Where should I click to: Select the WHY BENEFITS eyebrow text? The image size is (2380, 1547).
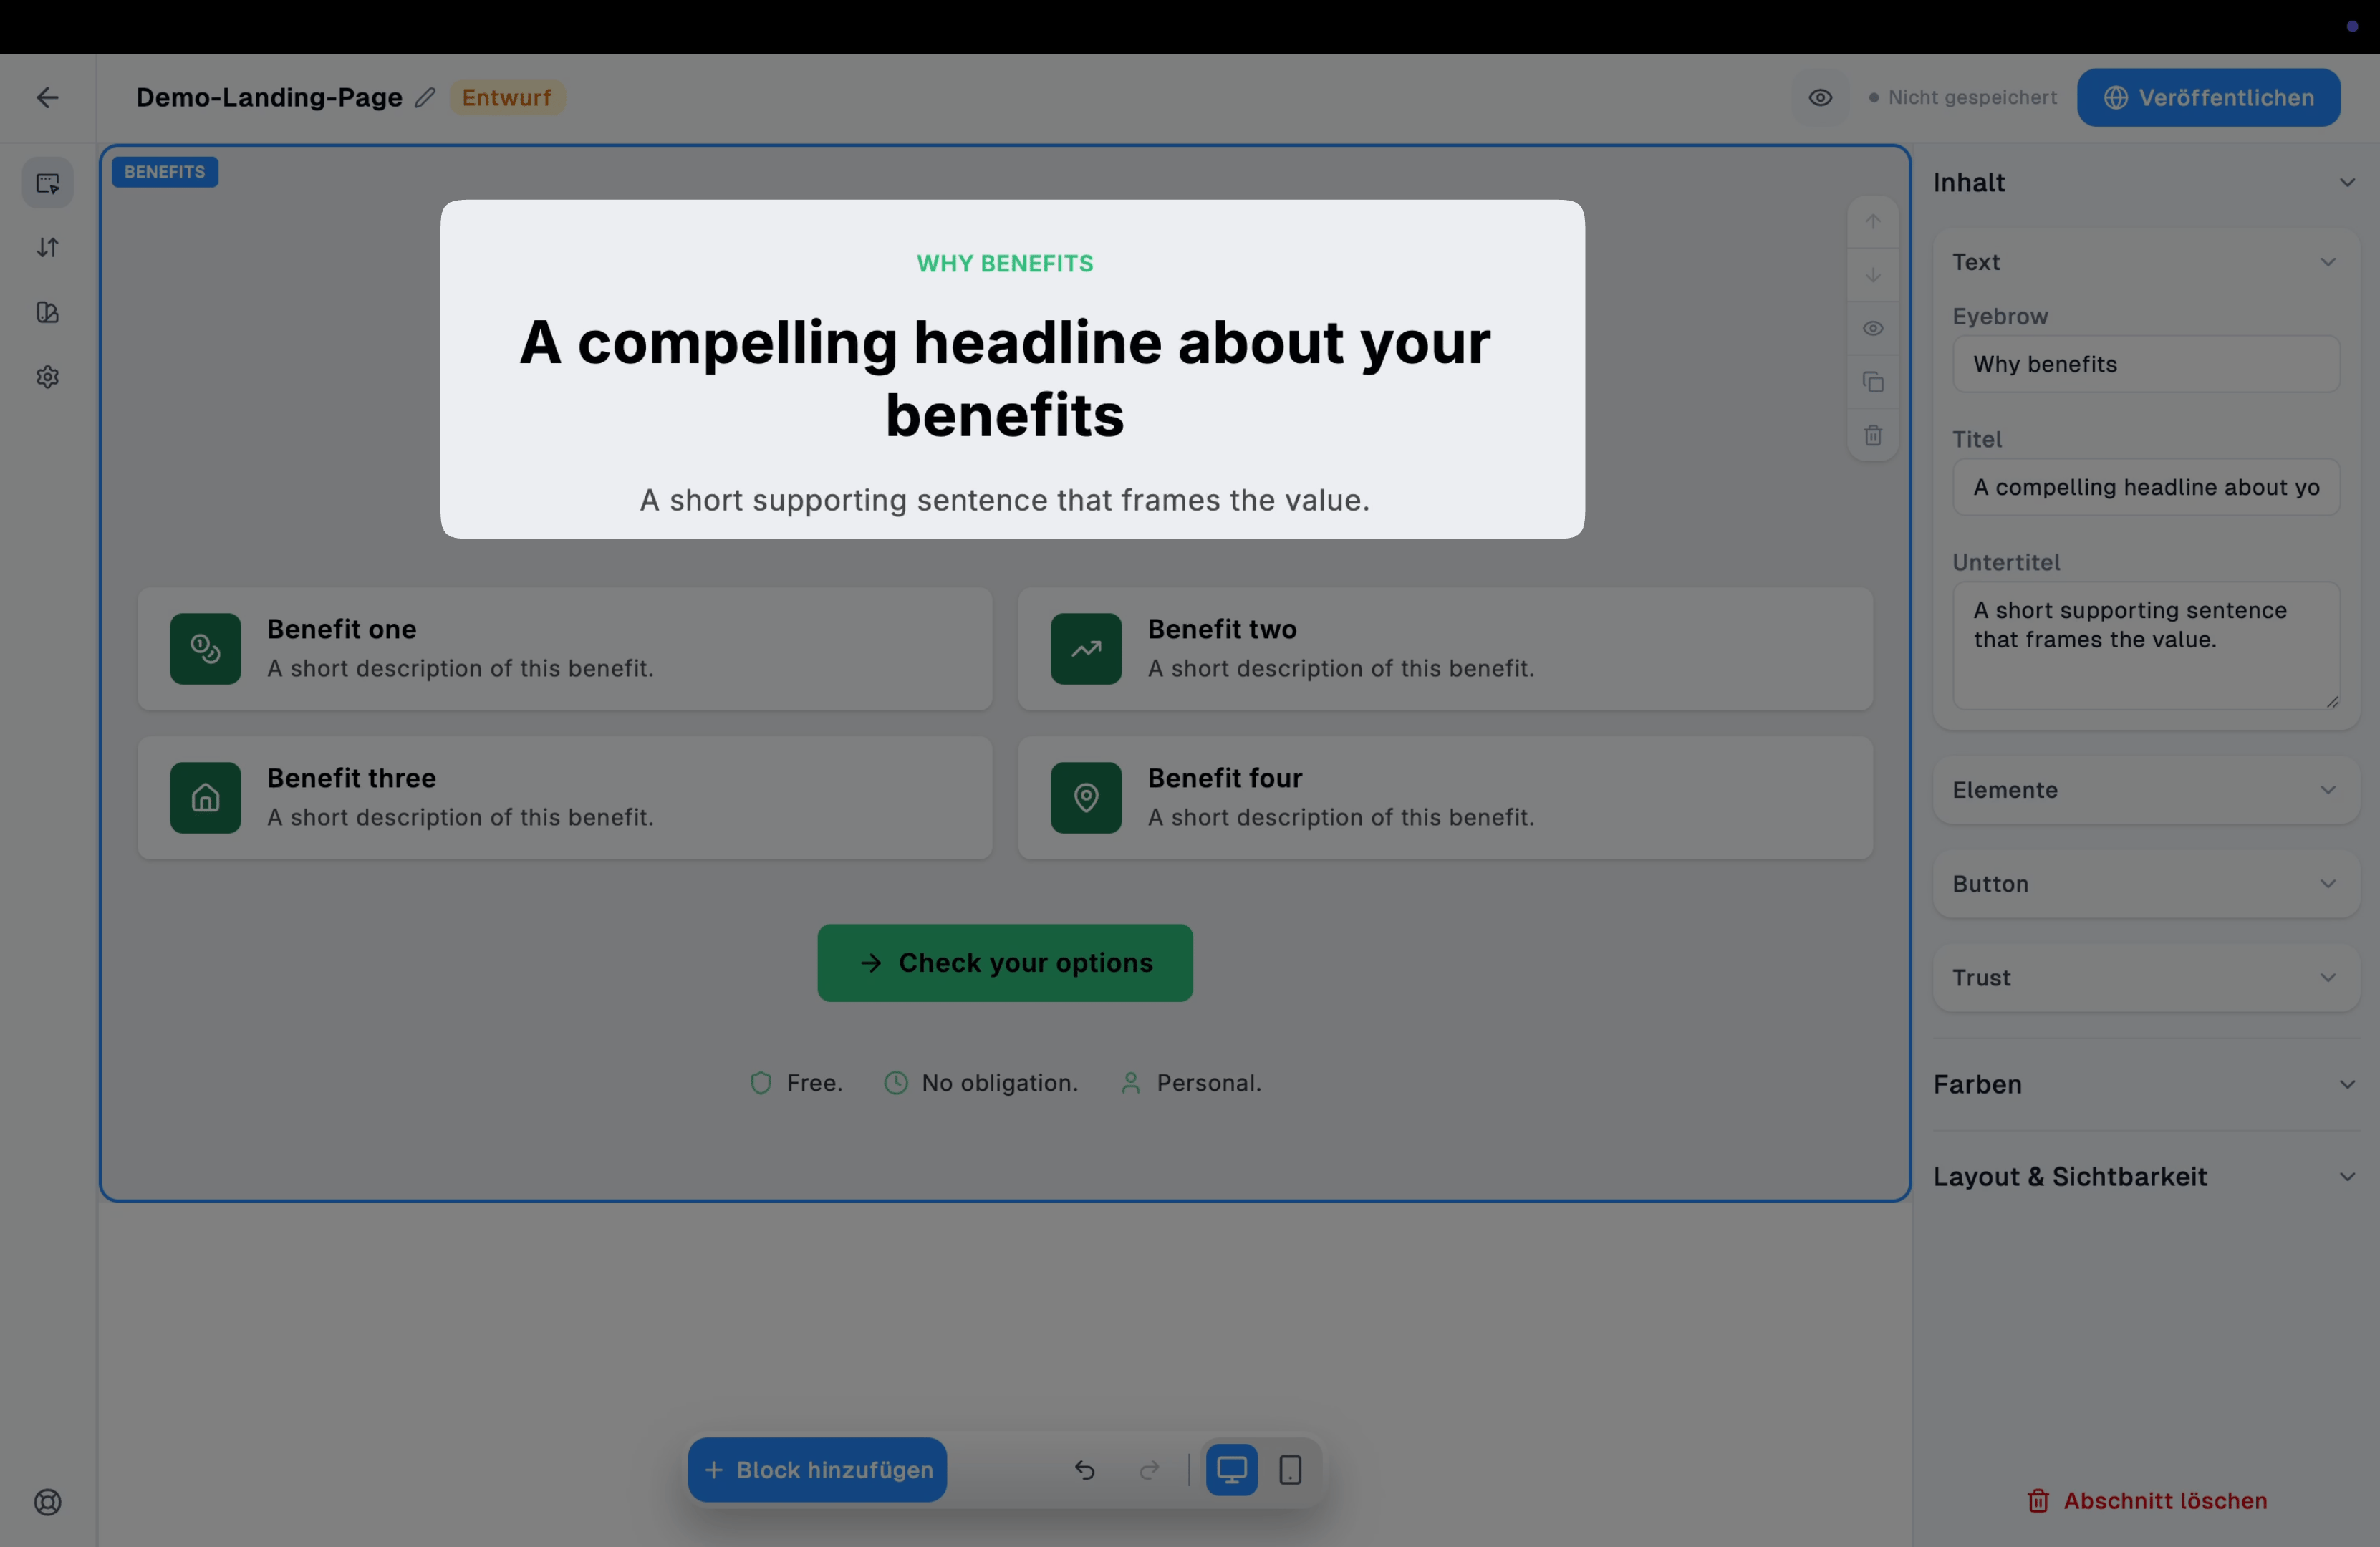pyautogui.click(x=1004, y=263)
